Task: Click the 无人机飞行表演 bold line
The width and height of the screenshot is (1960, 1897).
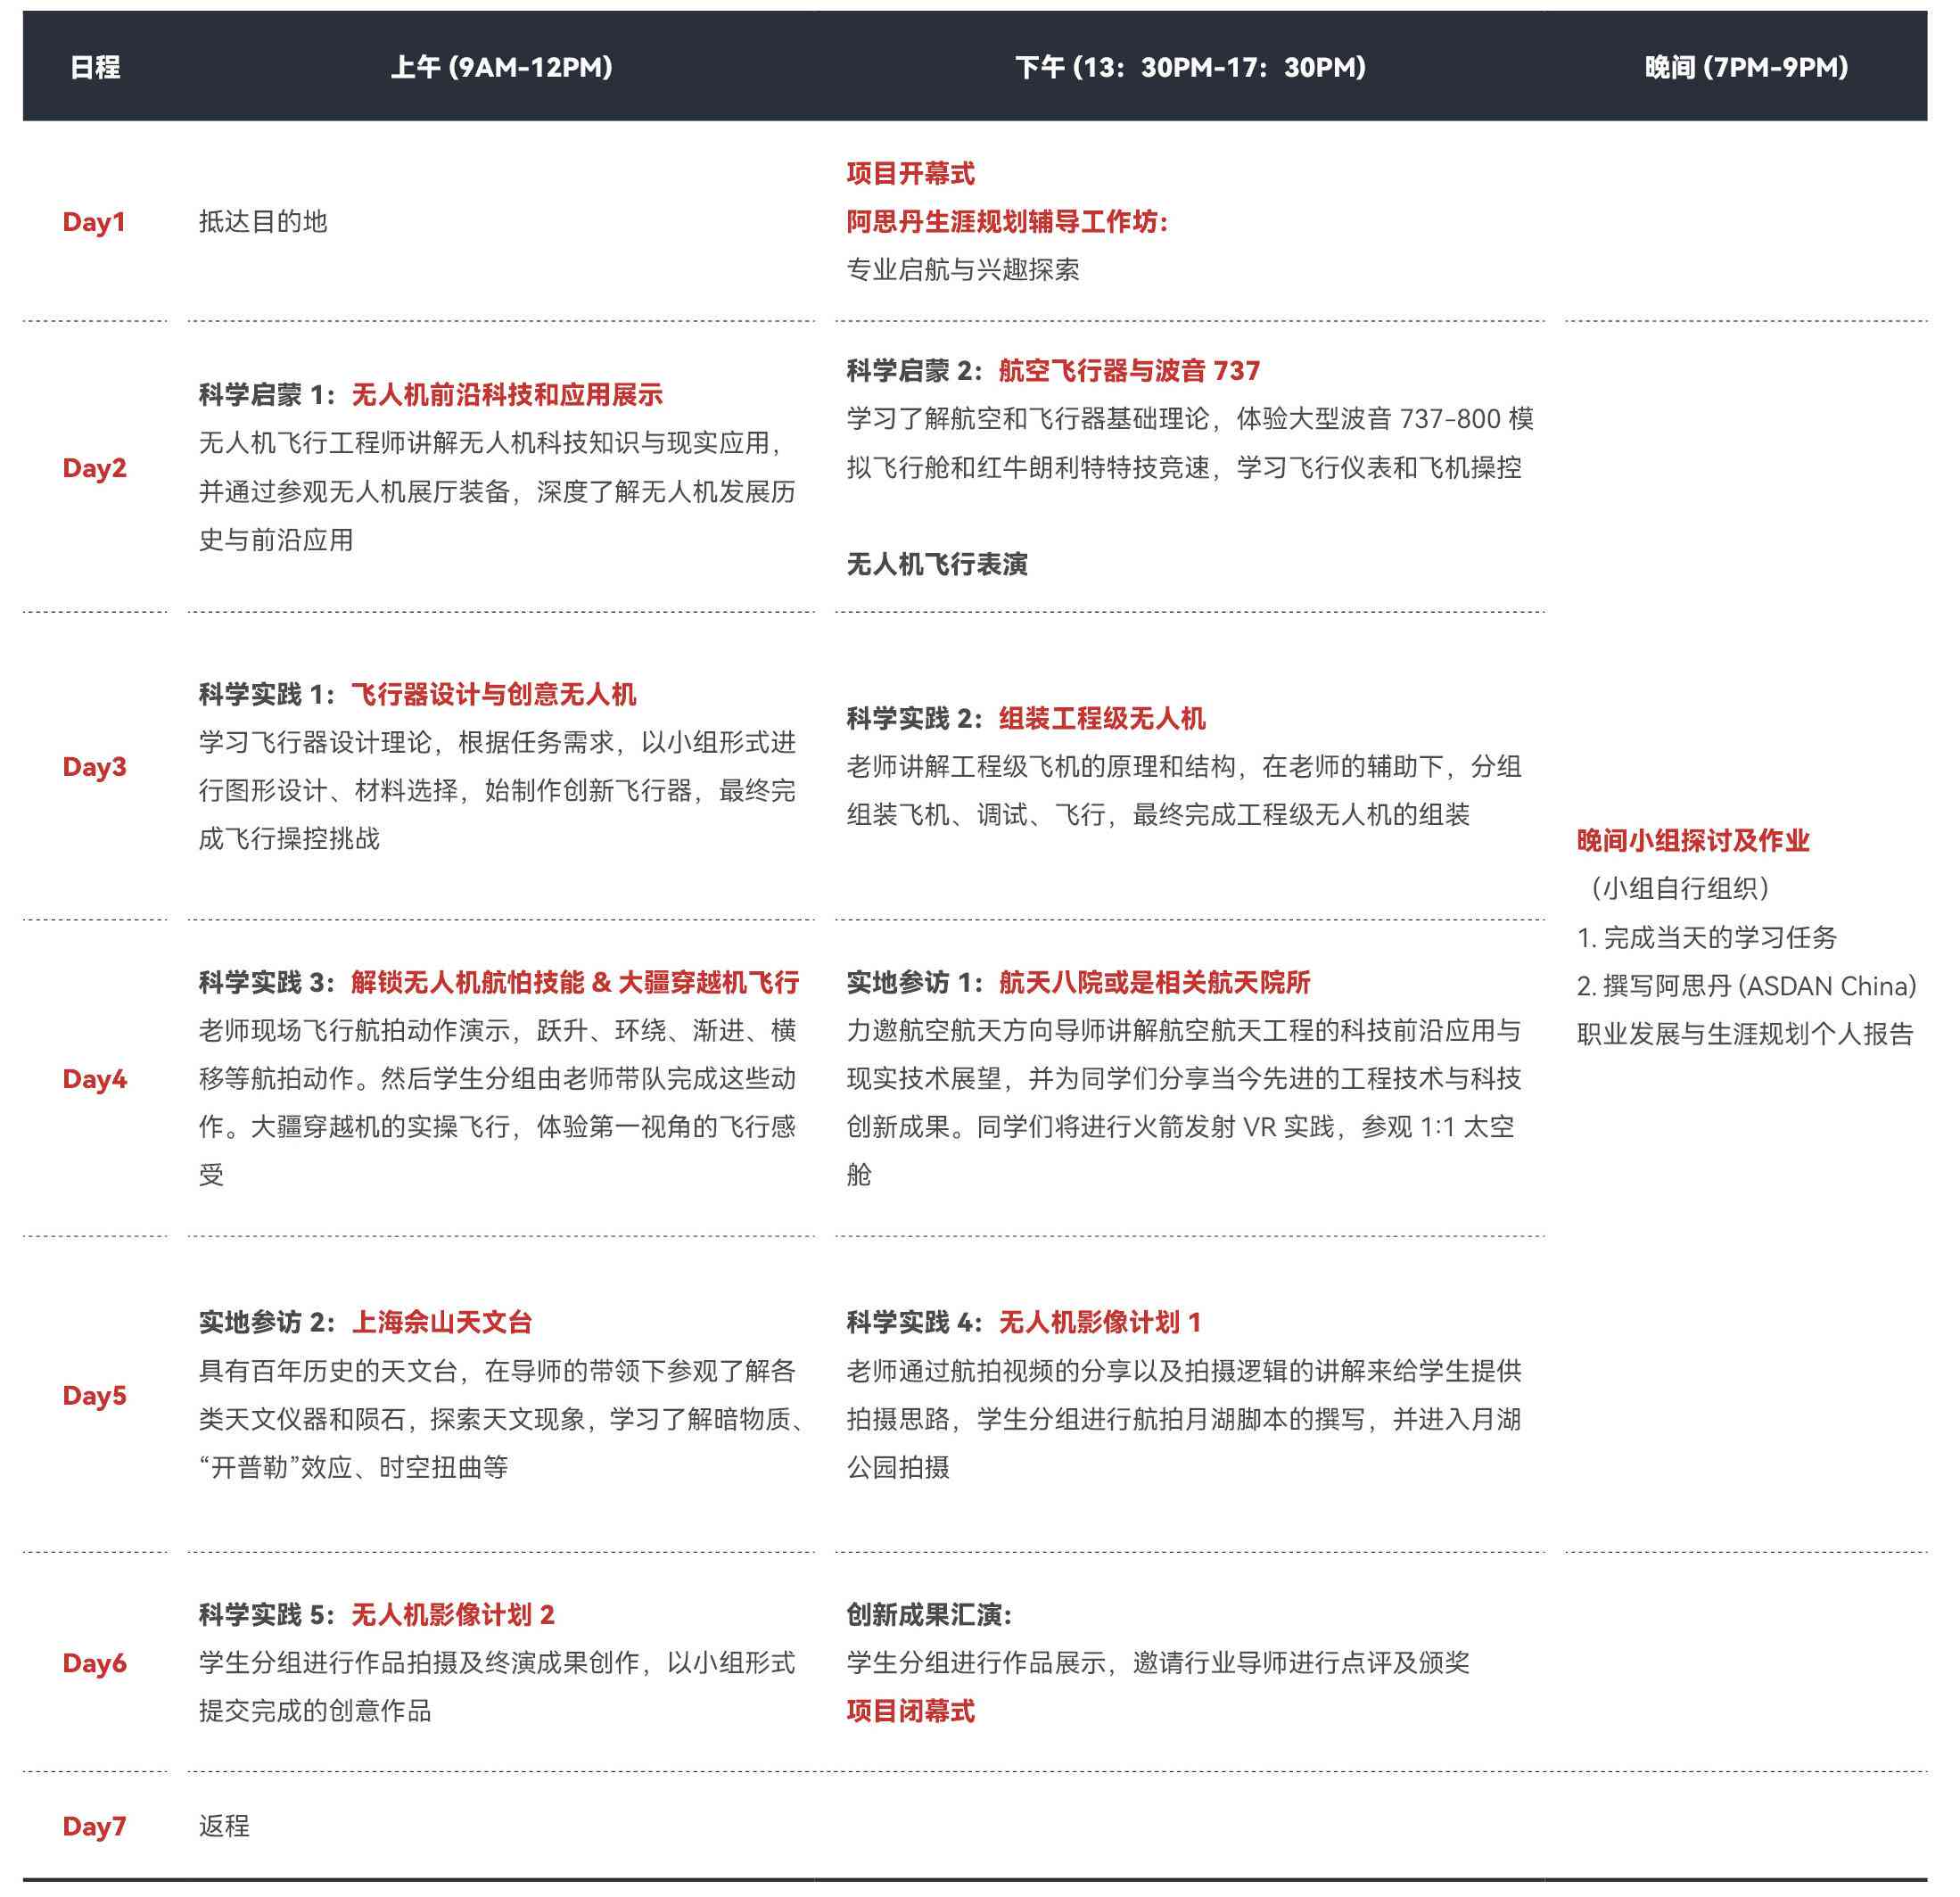Action: (937, 564)
